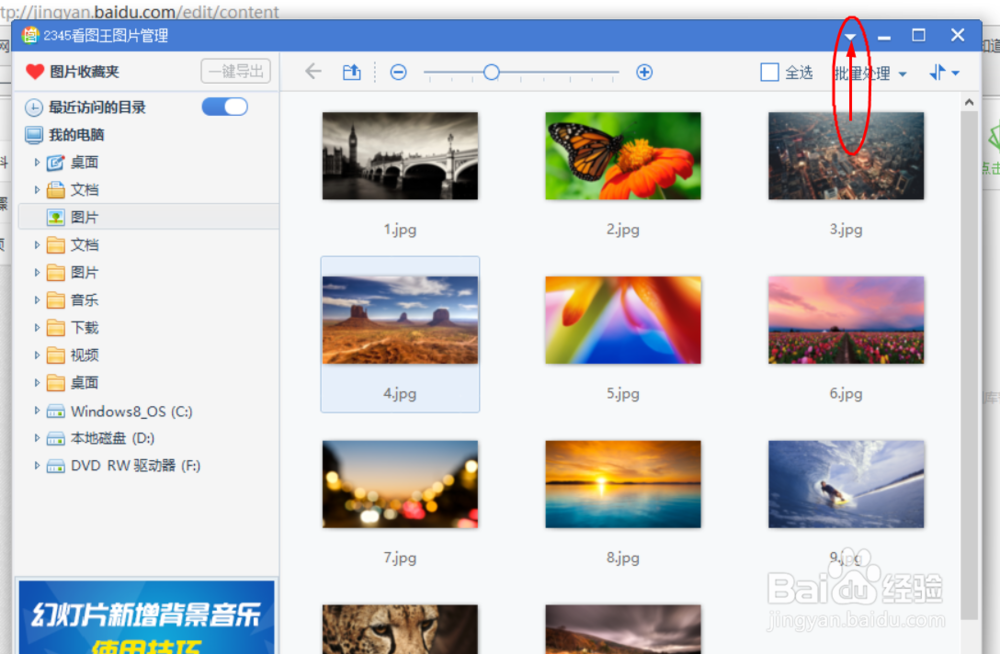This screenshot has height=654, width=1000.
Task: Open the 3.jpg city aerial thumbnail
Action: 846,156
